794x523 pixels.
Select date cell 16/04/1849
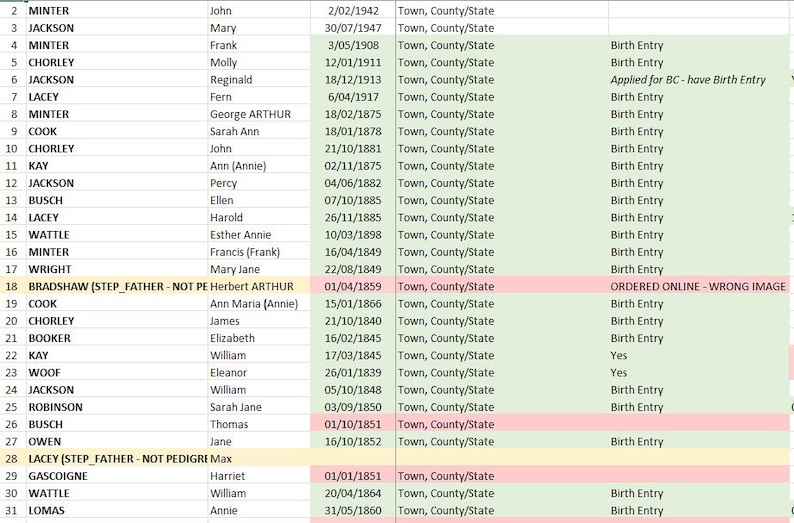pyautogui.click(x=353, y=252)
